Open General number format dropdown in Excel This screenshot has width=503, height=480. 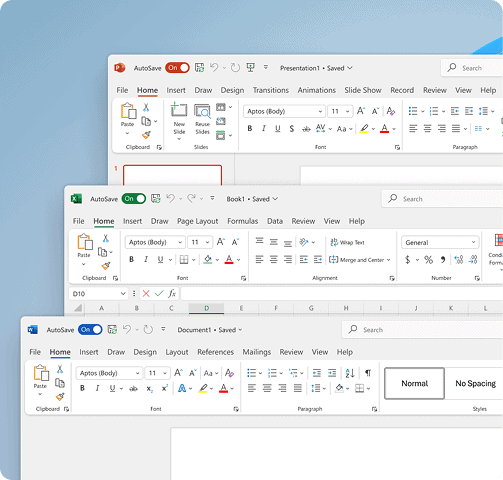pyautogui.click(x=473, y=242)
